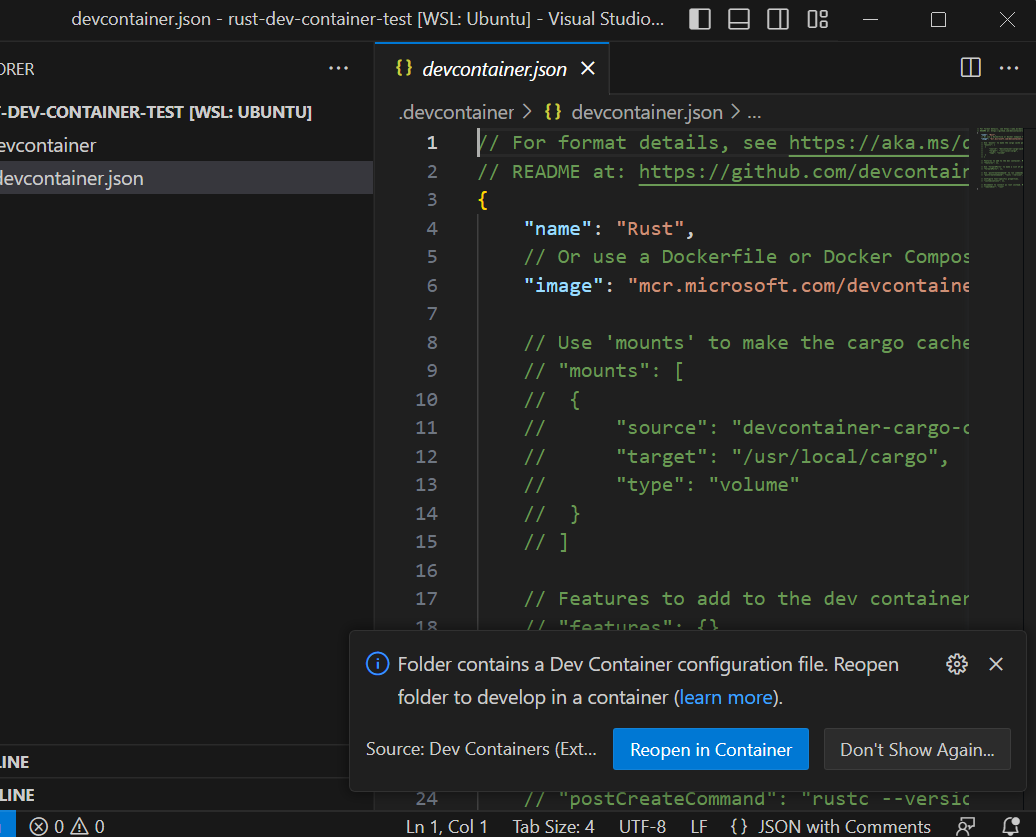Open the notification settings gear
This screenshot has height=837, width=1036.
tap(956, 664)
